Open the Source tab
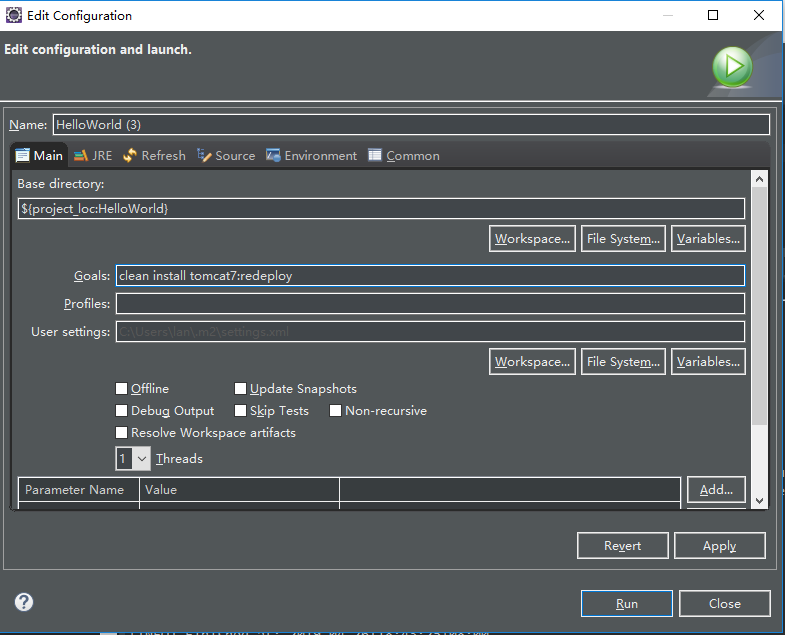Image resolution: width=785 pixels, height=635 pixels. pyautogui.click(x=226, y=156)
